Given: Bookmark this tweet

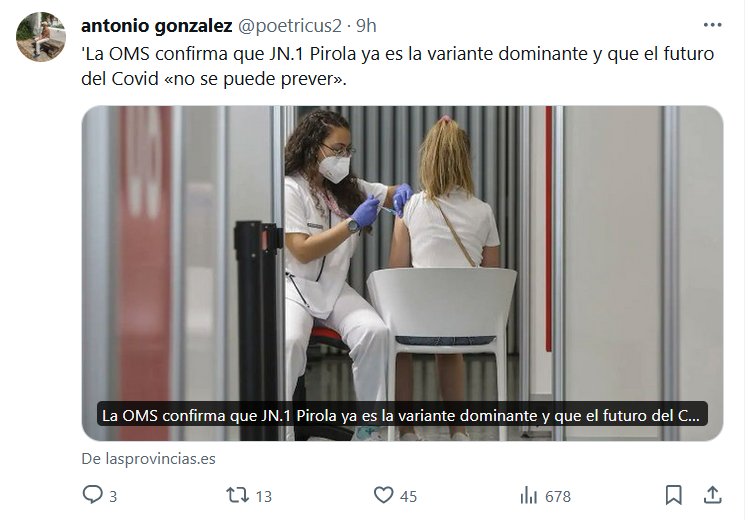Looking at the screenshot, I should point(673,495).
